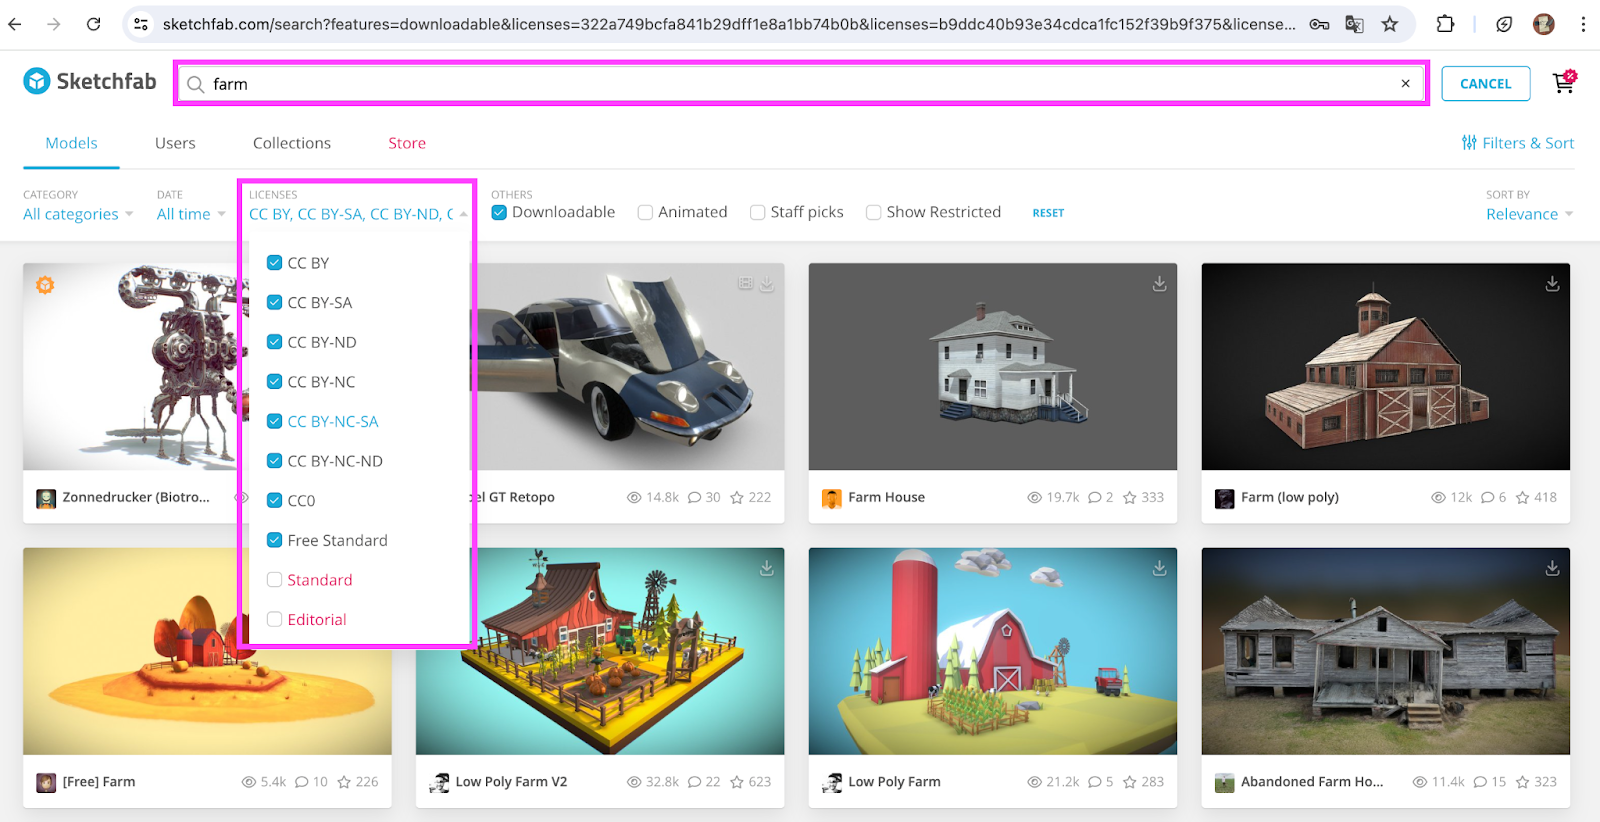Open the Relevance sort dropdown

[1528, 214]
